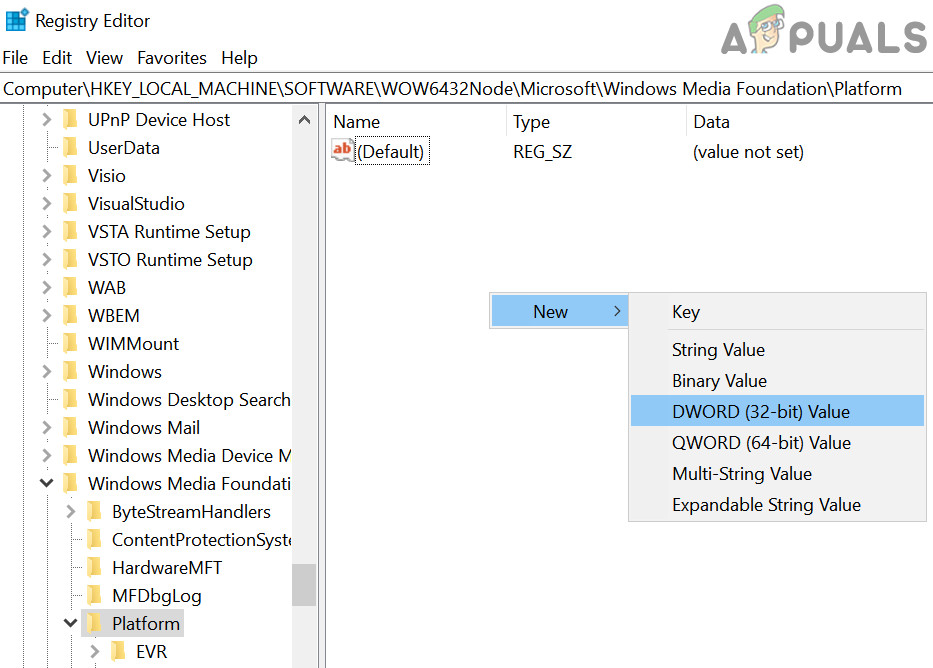Screen dimensions: 933x668
Task: Click the (Default) string value icon
Action: coord(342,150)
